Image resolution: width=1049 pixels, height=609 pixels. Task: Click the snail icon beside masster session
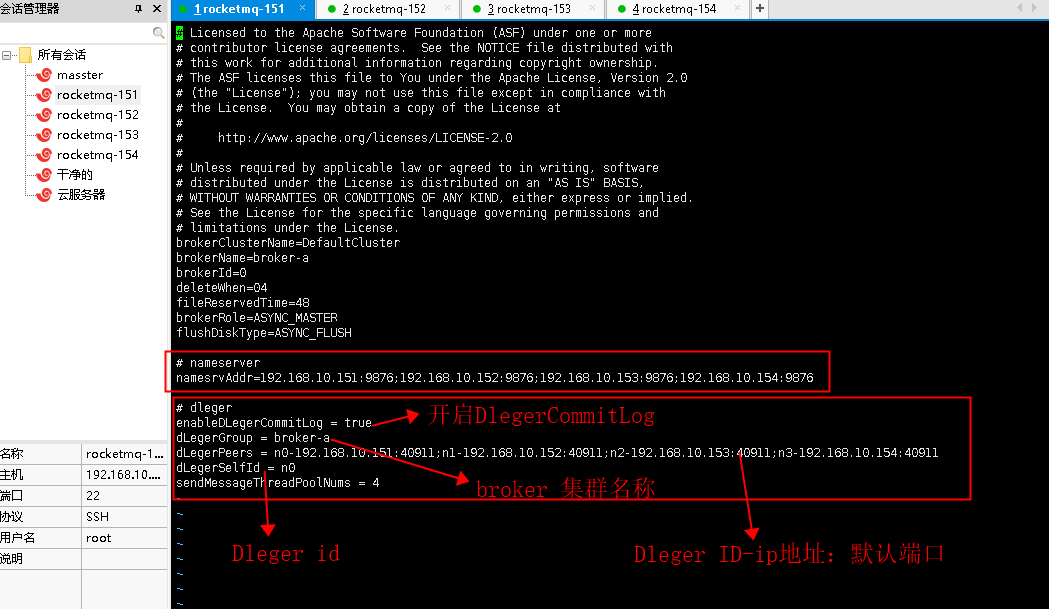(45, 75)
